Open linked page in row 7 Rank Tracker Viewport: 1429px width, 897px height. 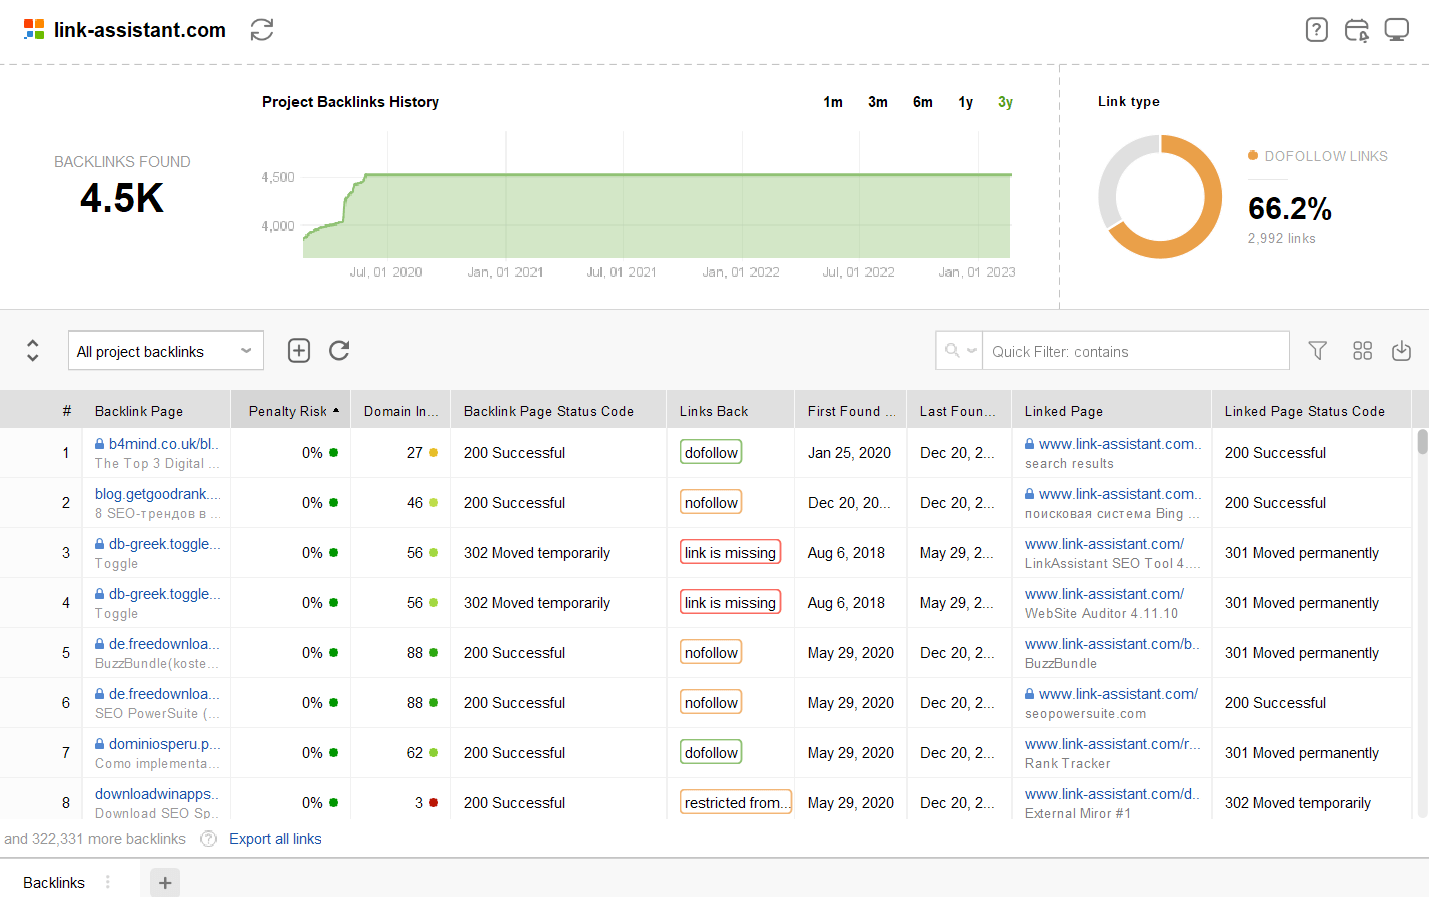click(x=1112, y=744)
